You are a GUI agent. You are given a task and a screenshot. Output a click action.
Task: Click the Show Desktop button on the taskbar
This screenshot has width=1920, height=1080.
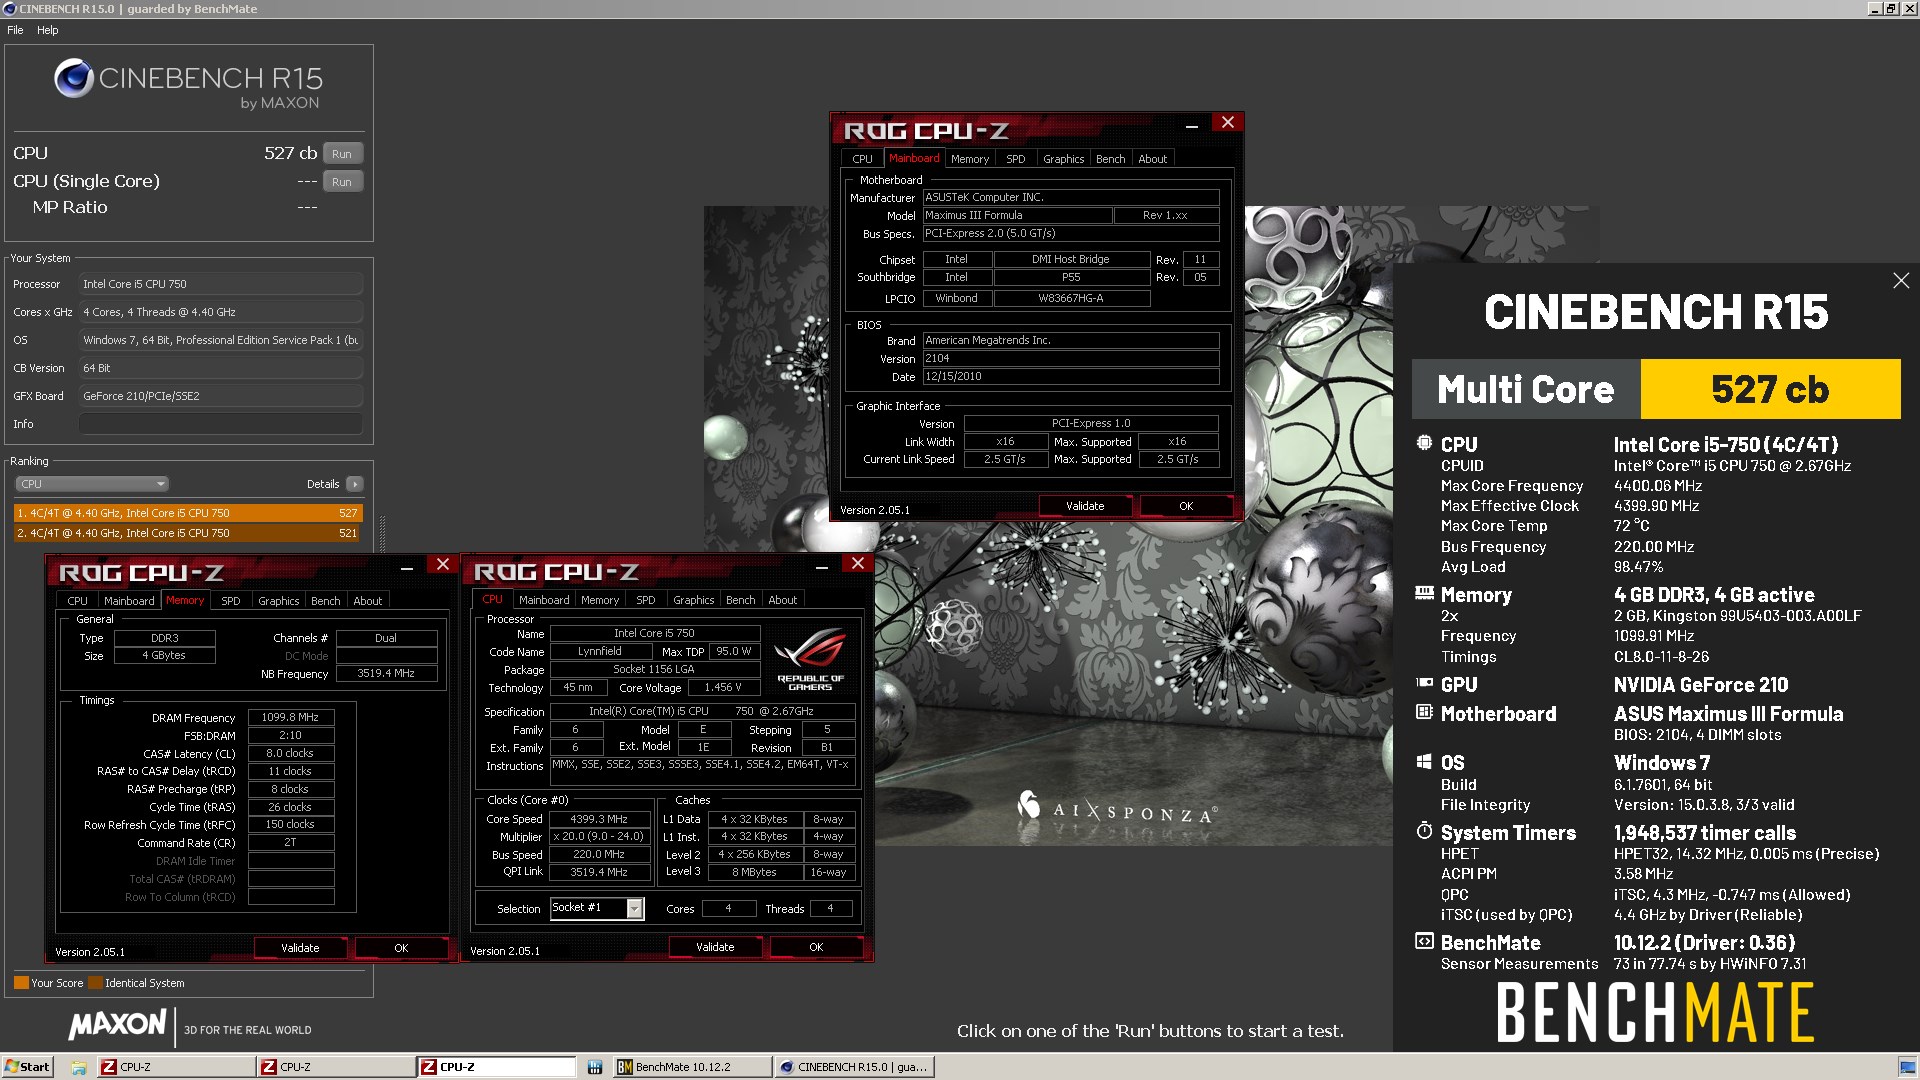tap(1908, 1067)
